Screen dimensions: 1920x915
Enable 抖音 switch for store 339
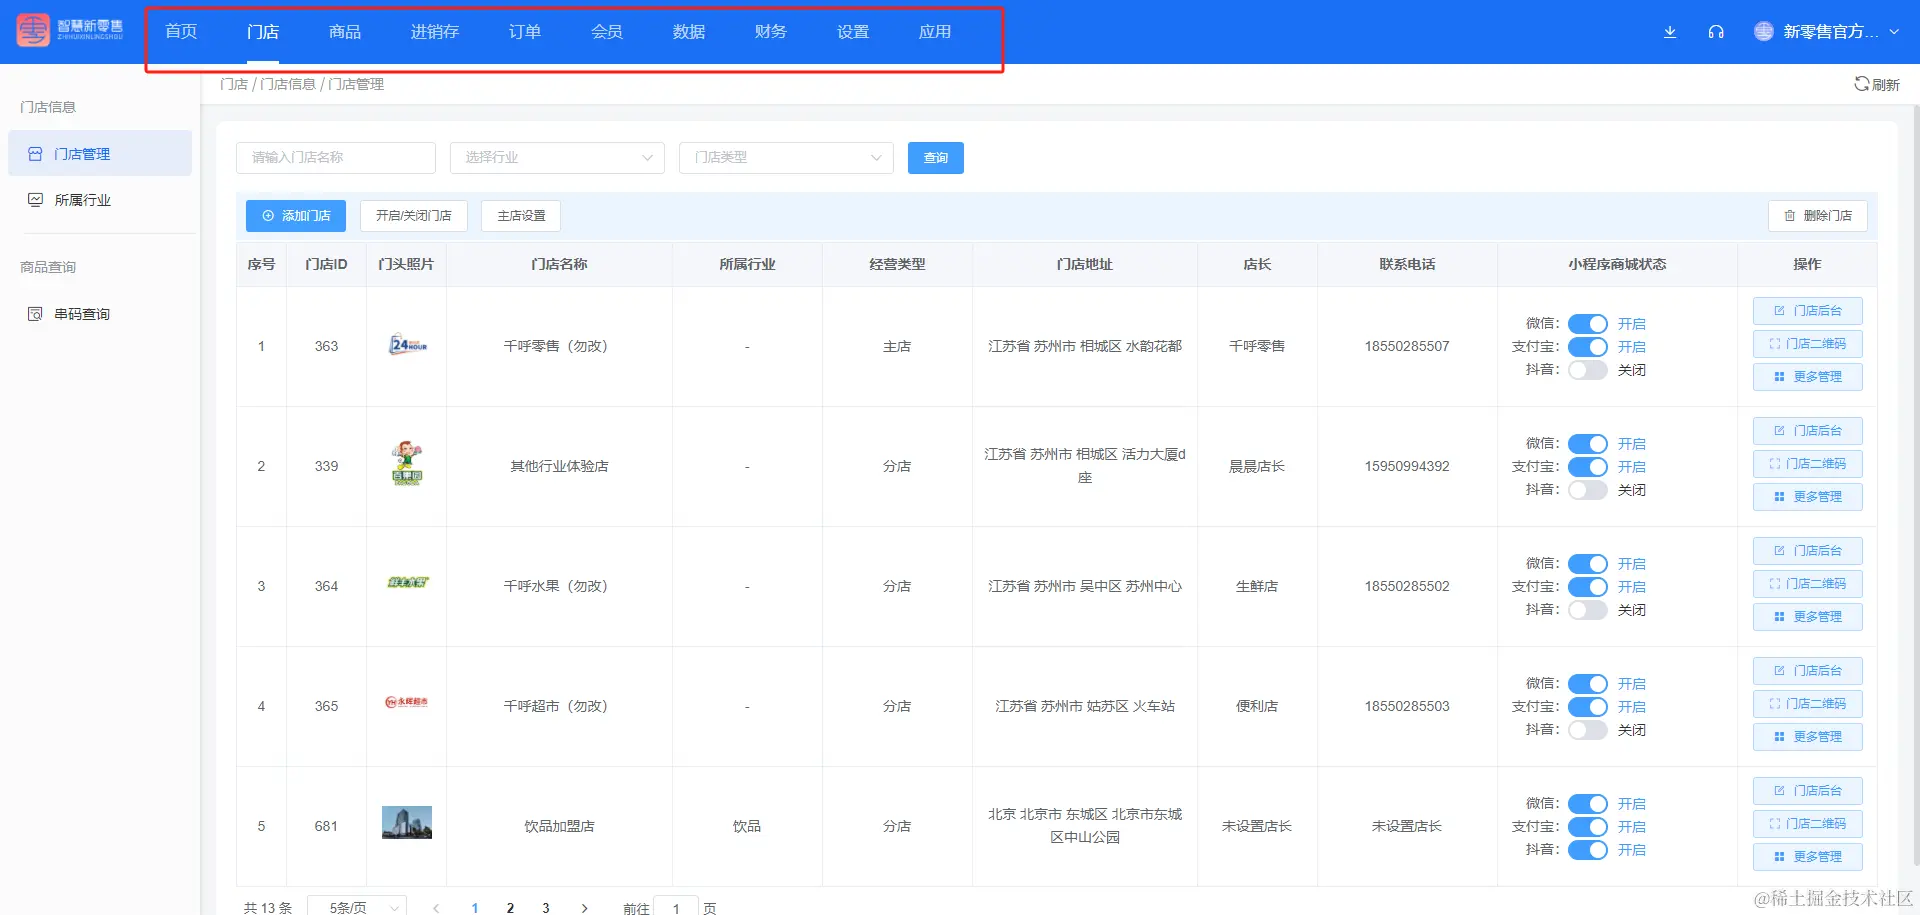[1588, 490]
